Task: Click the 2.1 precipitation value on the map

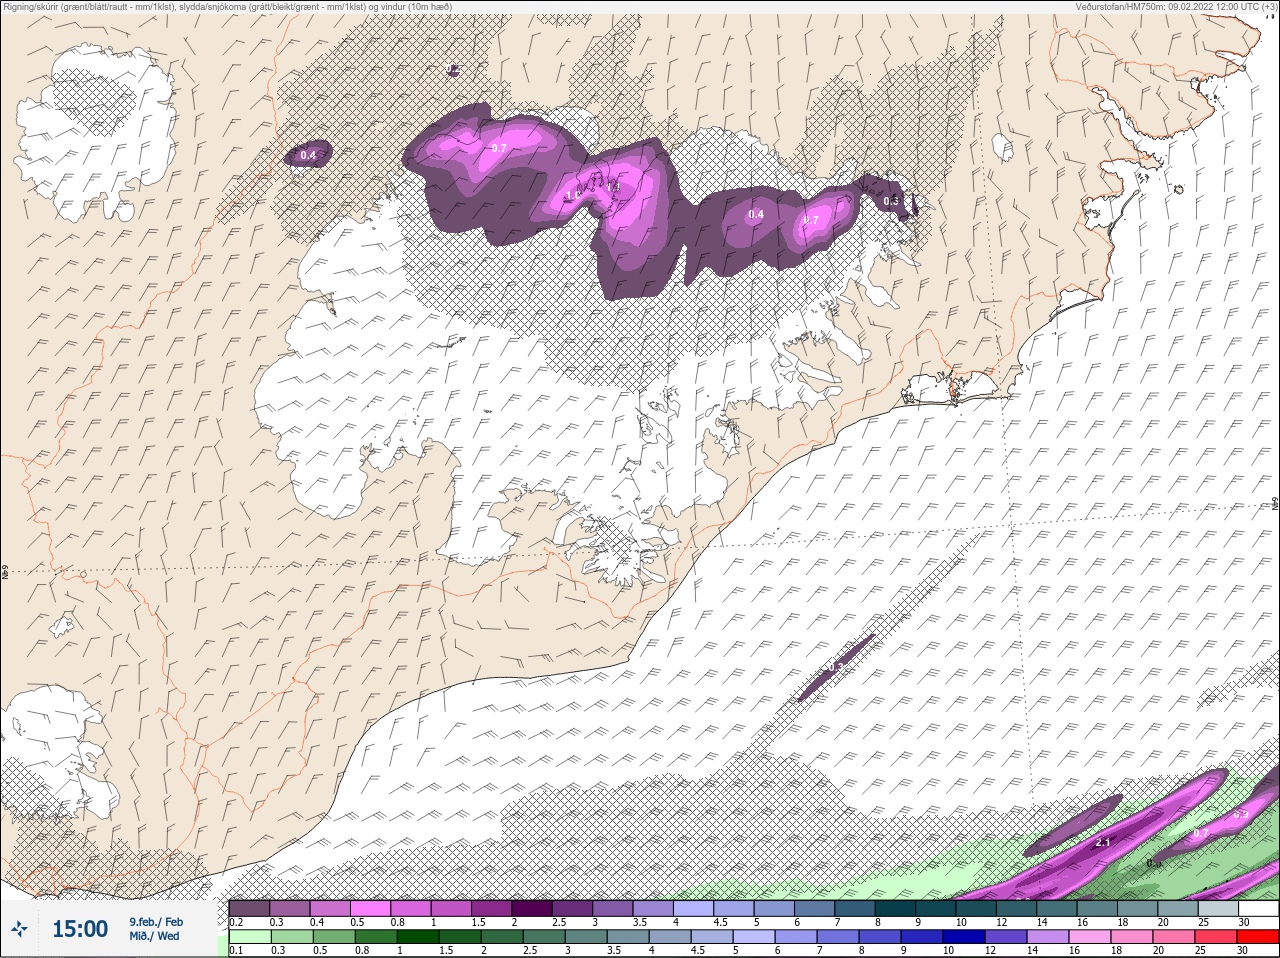Action: [1103, 842]
